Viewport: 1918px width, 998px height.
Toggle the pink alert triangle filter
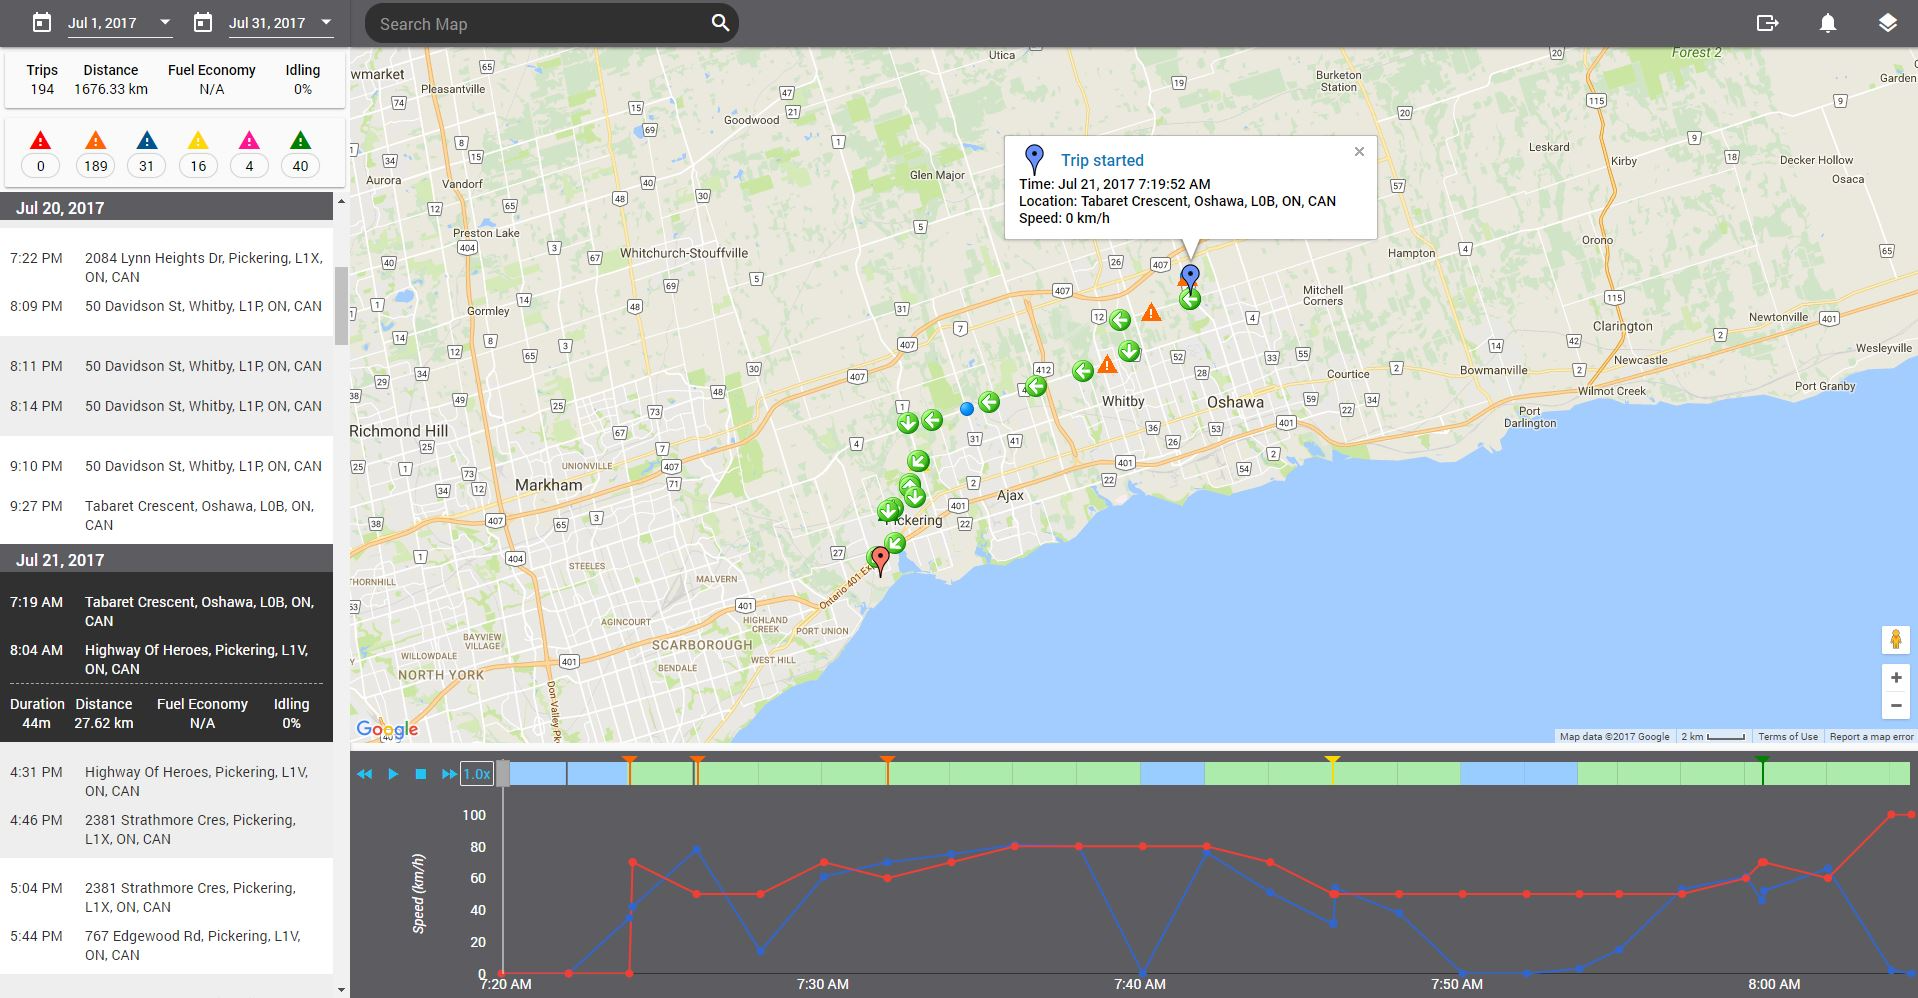[249, 141]
